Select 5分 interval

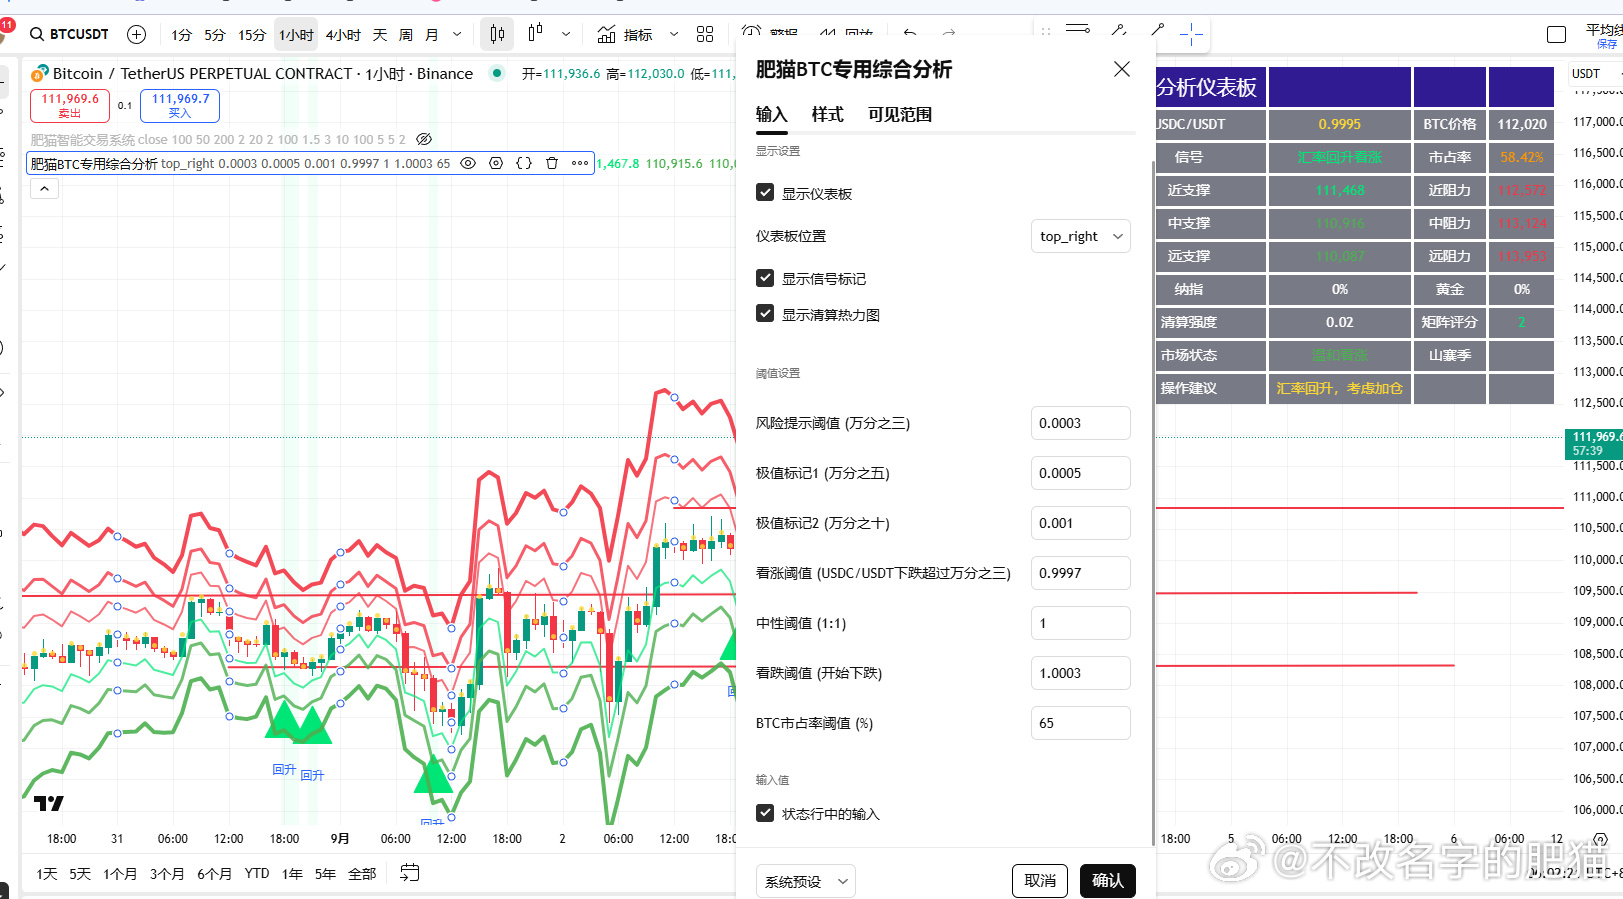[215, 35]
